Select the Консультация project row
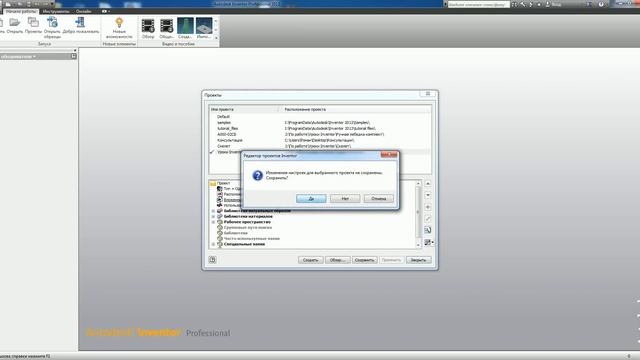This screenshot has height=360, width=640. 320,140
